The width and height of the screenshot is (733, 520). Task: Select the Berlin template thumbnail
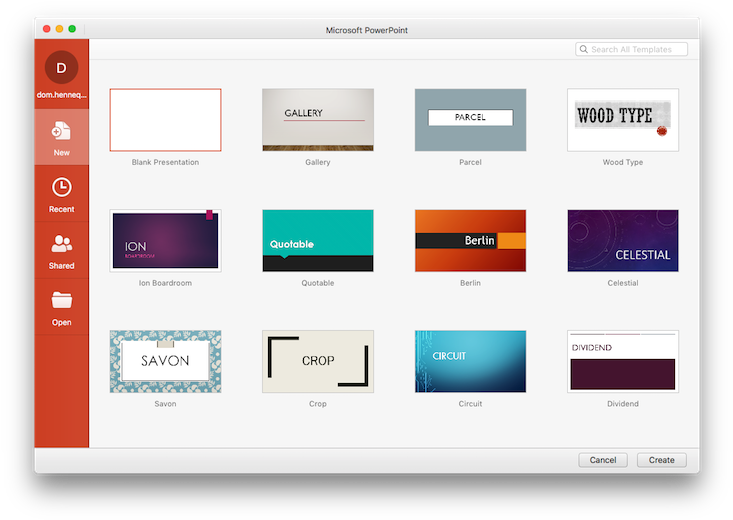click(470, 241)
